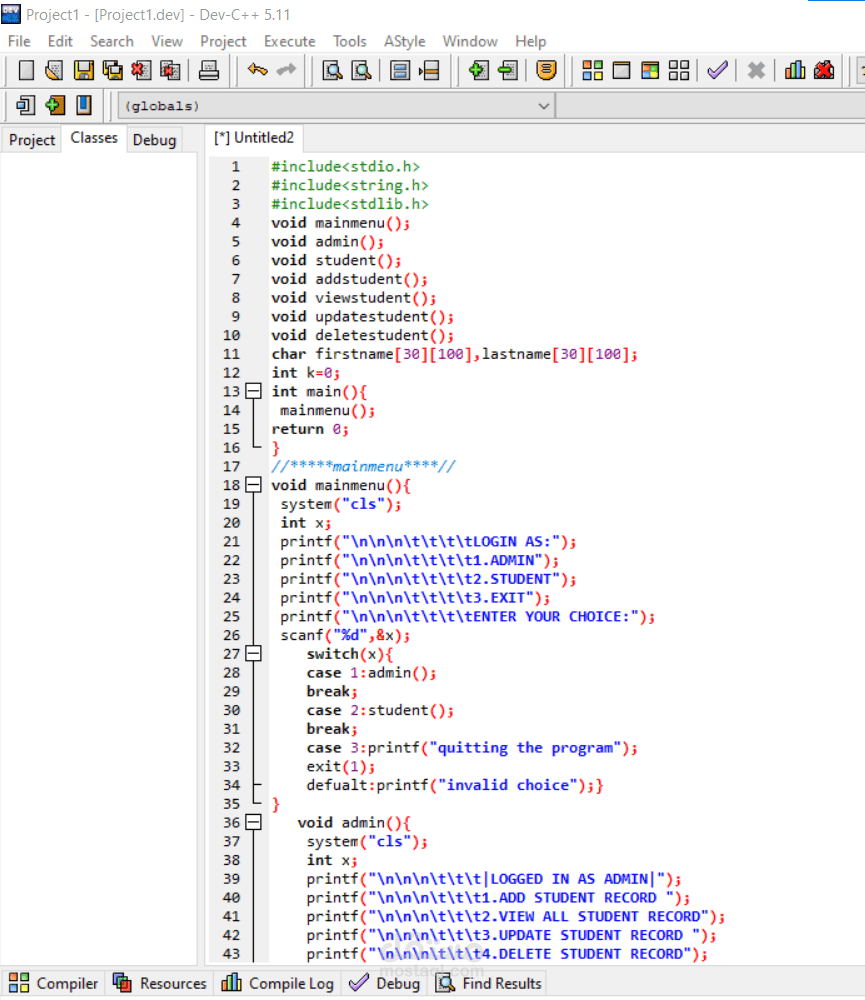Image resolution: width=865 pixels, height=1000 pixels.
Task: Open the (globals) class dropdown
Action: tap(336, 106)
